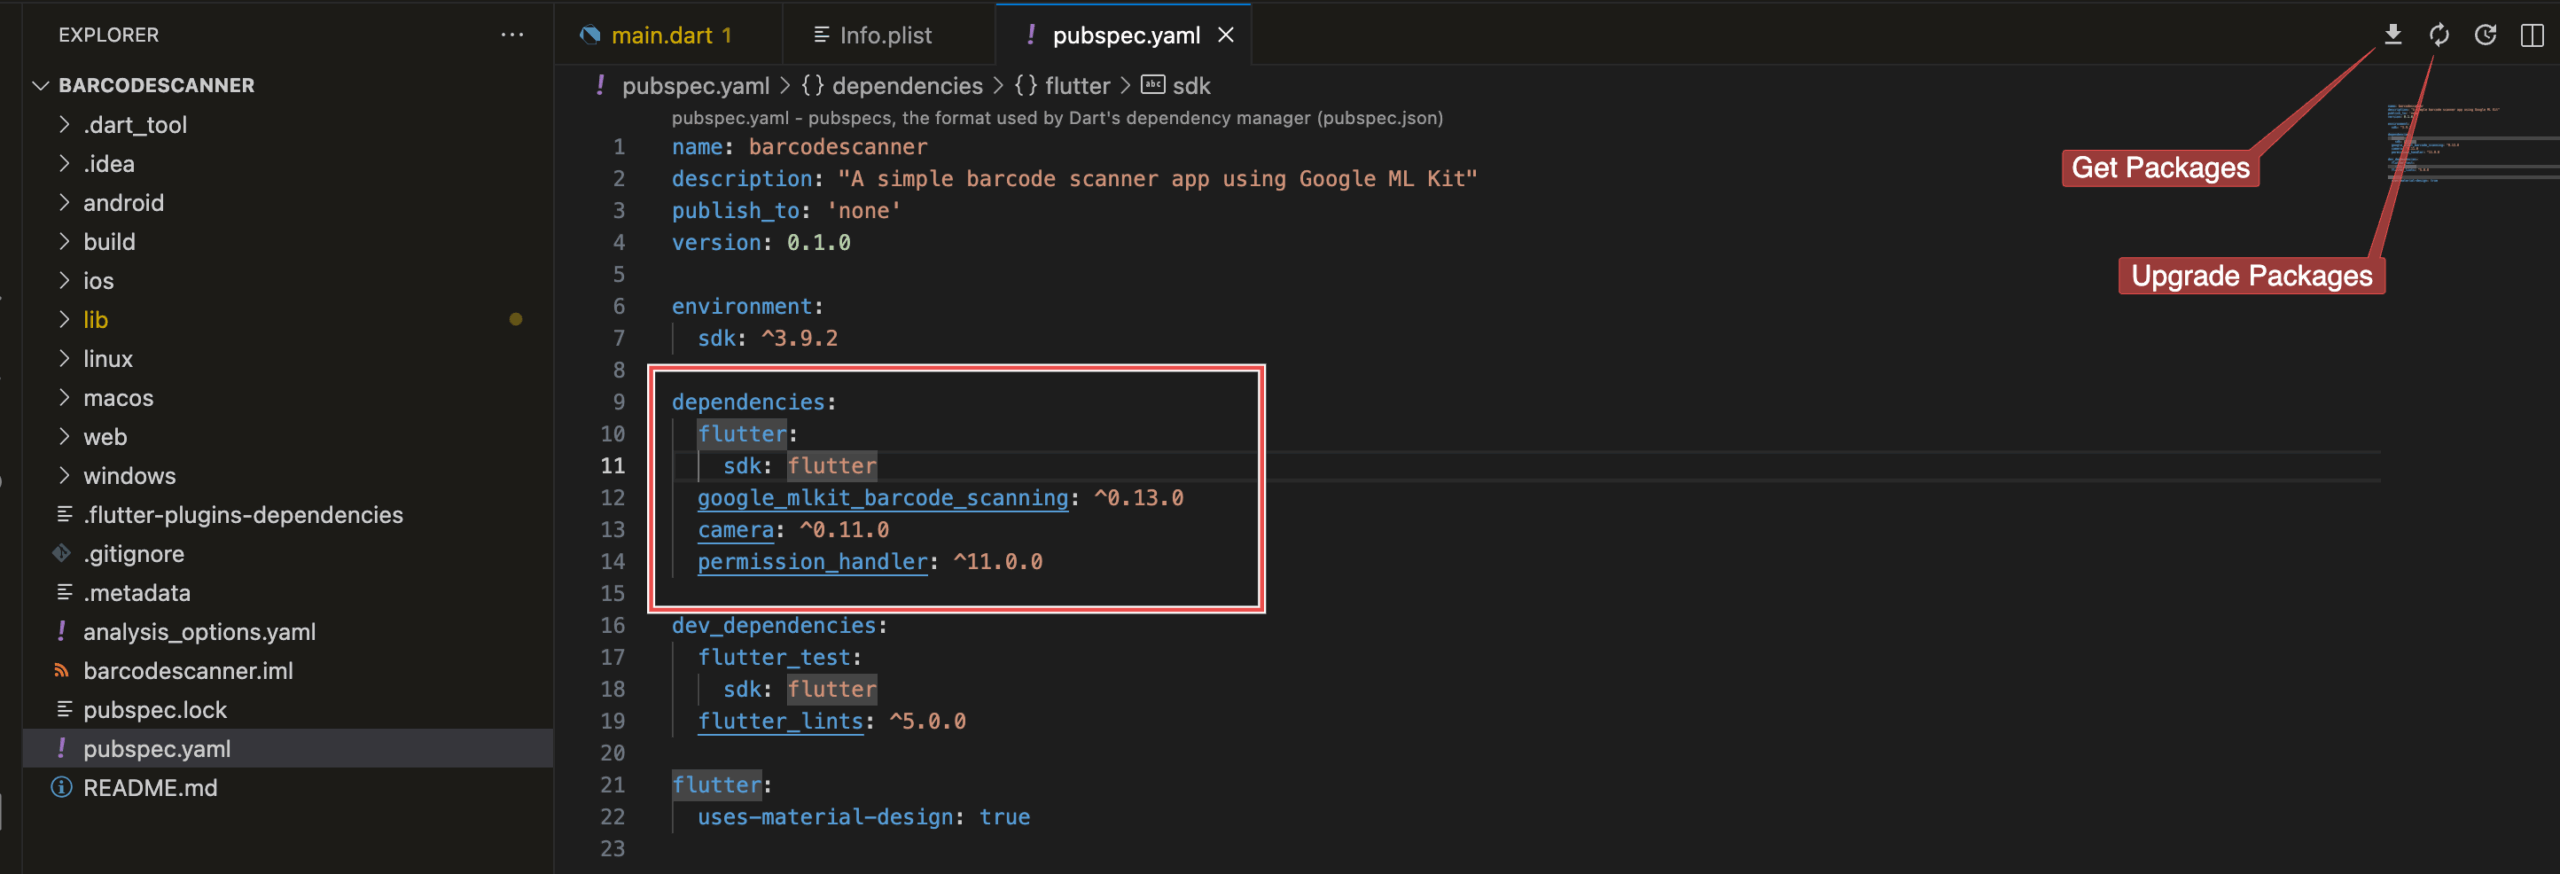Click the dependencies key on line 9
This screenshot has height=874, width=2560.
click(x=748, y=401)
